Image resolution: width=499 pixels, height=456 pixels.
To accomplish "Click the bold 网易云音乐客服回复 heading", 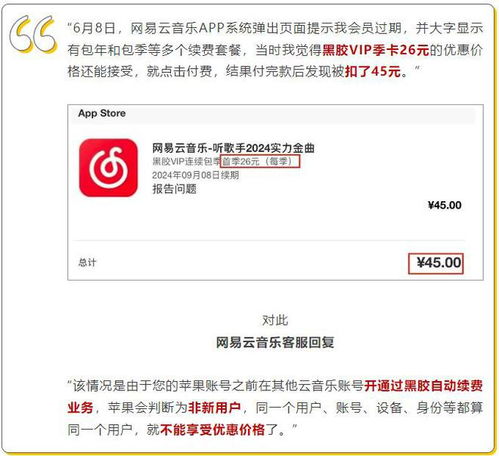I will pos(275,343).
